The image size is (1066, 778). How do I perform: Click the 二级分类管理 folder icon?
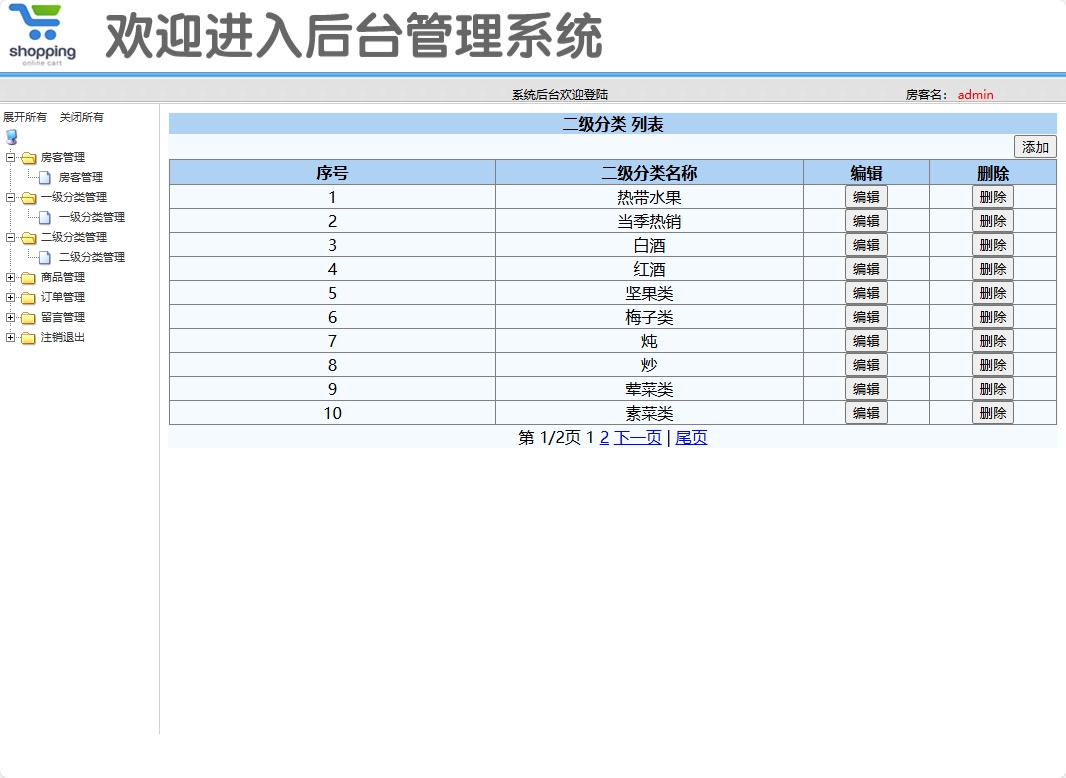click(29, 238)
